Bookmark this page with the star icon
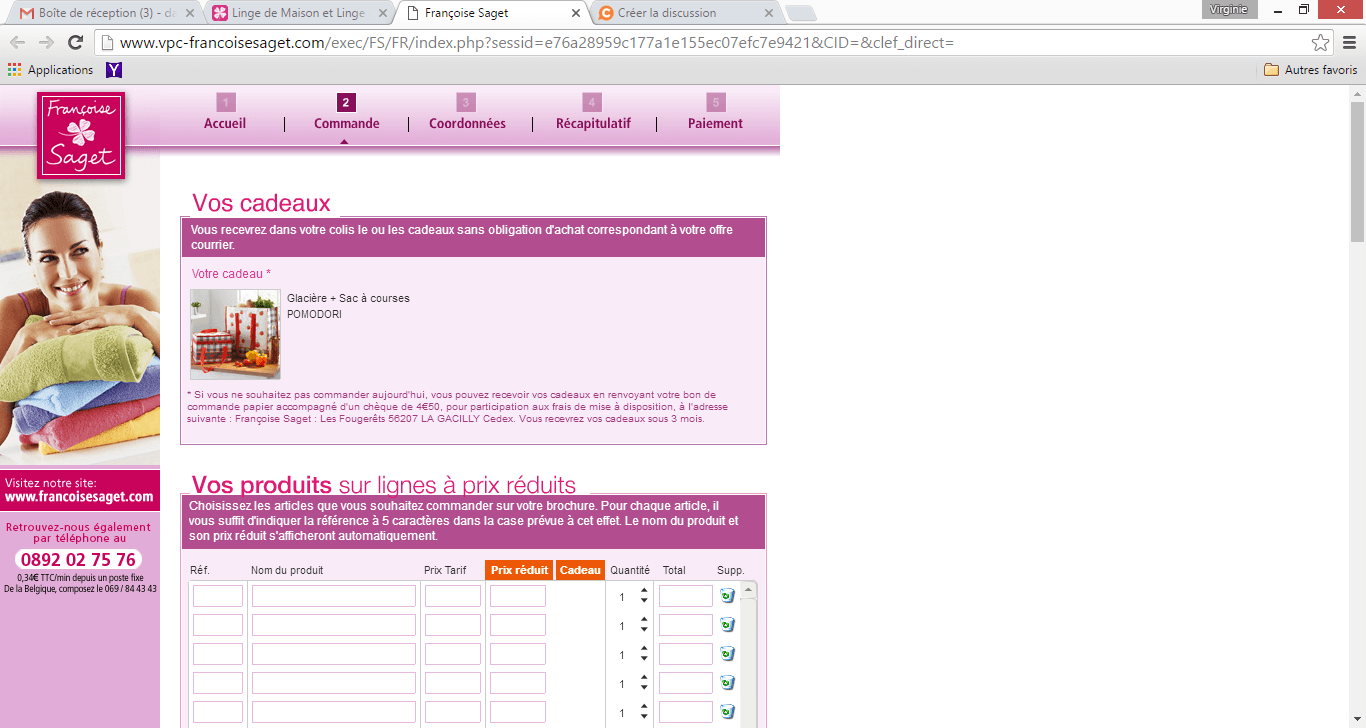 pos(1320,43)
